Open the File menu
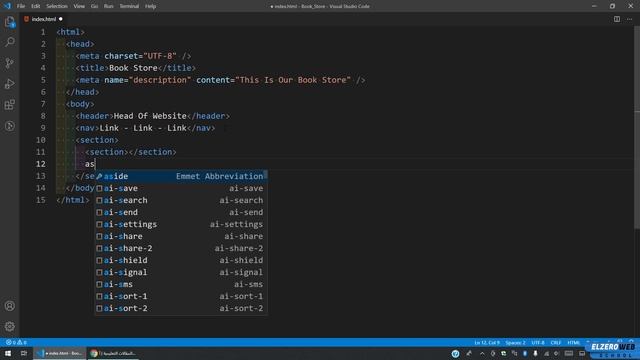The height and width of the screenshot is (360, 640). 21,6
